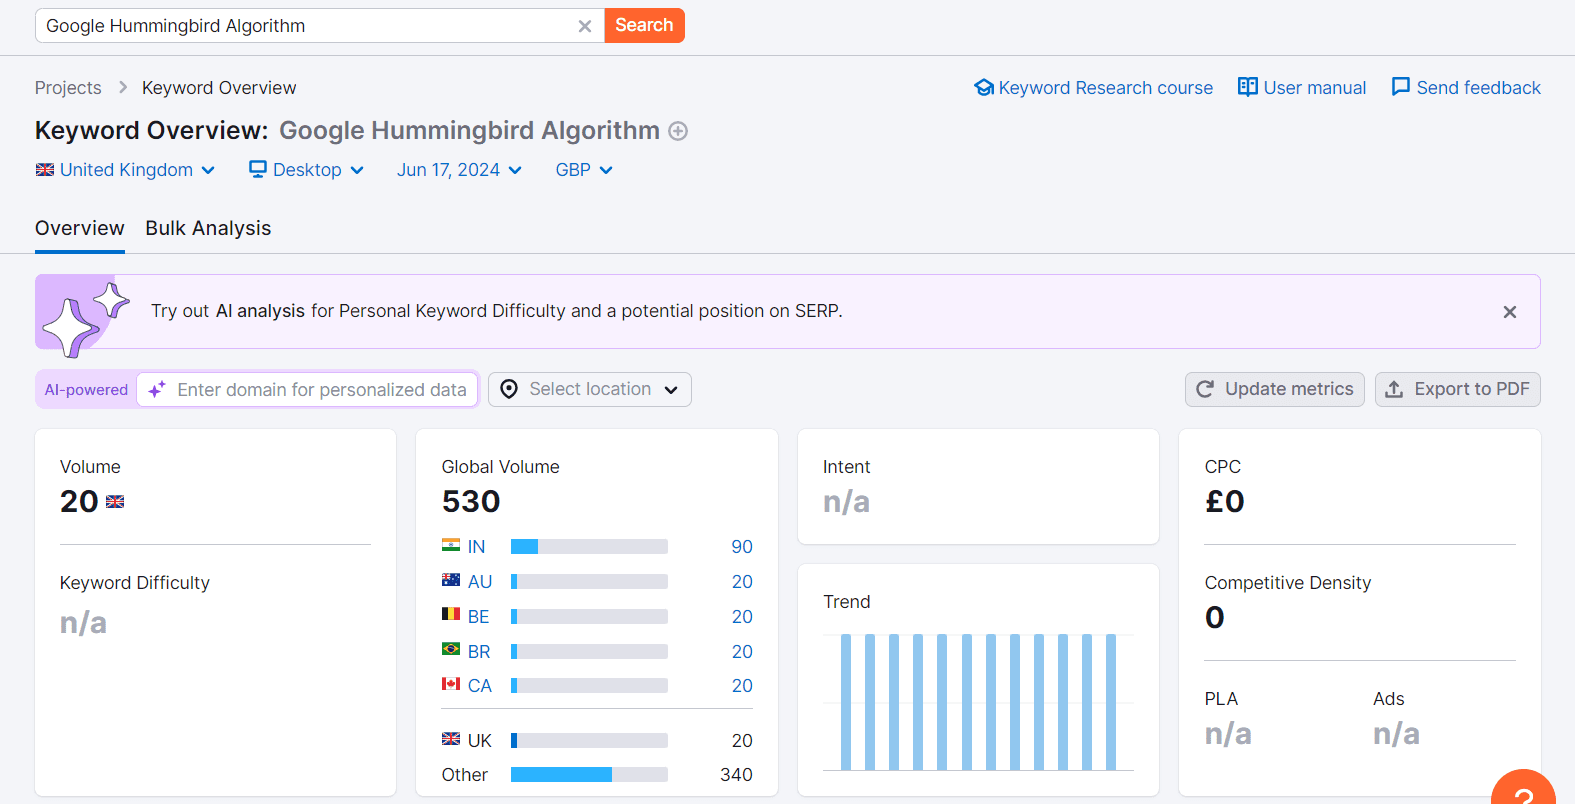The height and width of the screenshot is (804, 1575).
Task: Click the India volume progress bar
Action: click(x=589, y=547)
